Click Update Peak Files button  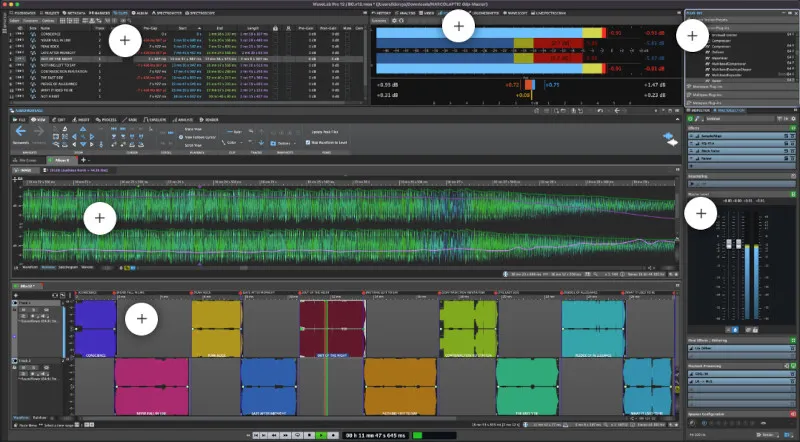326,132
